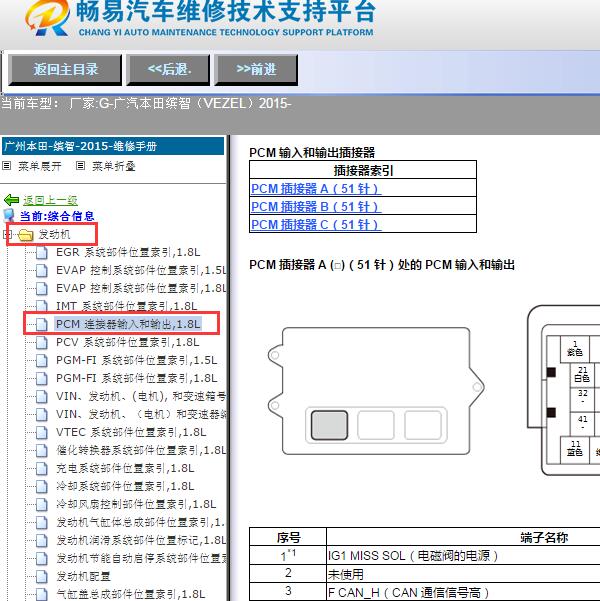Image resolution: width=600 pixels, height=601 pixels.
Task: Open 发动机节能自动启停系统部件位置 entry
Action: point(141,558)
